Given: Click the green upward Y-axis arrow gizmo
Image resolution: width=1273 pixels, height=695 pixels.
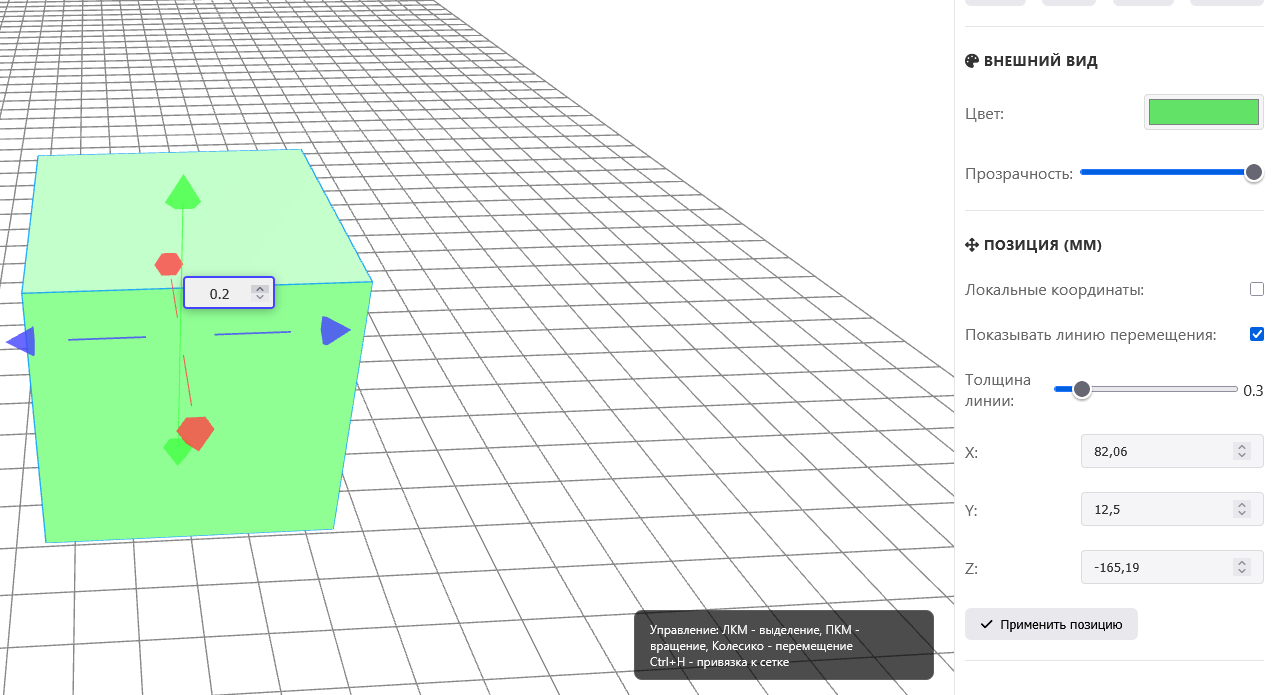Looking at the screenshot, I should (182, 192).
